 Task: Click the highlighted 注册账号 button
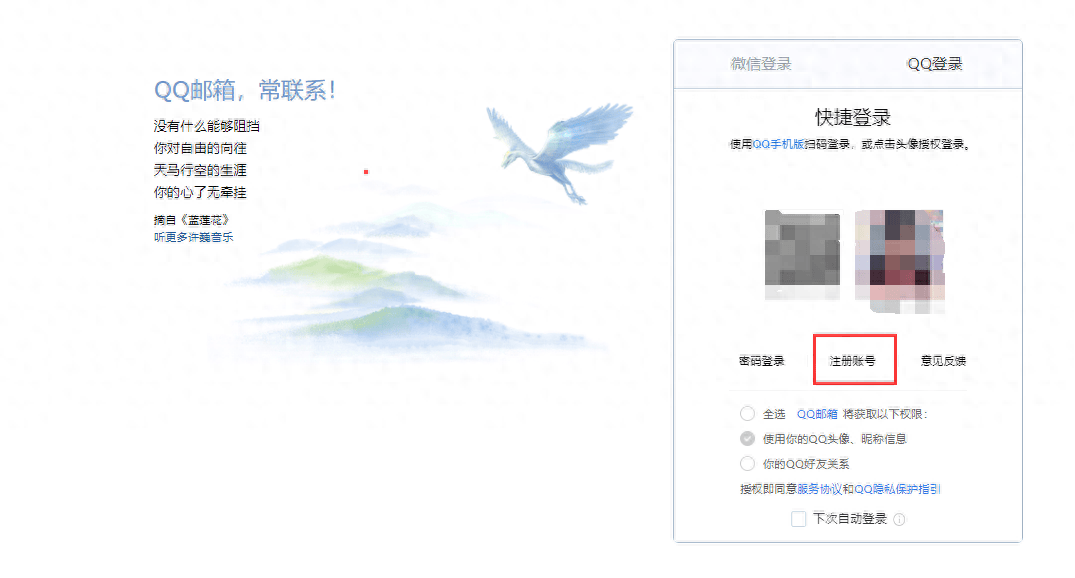853,361
